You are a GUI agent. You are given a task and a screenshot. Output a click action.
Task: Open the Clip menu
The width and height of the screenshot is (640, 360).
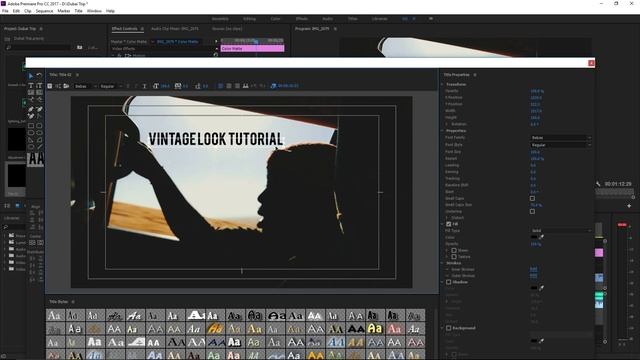[28, 11]
